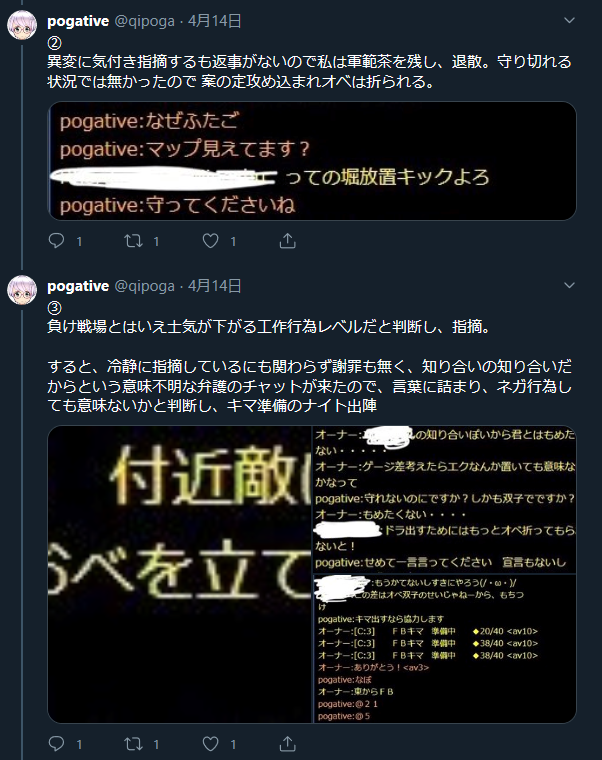
Task: Open the options chevron on tweet ②
Action: 570,20
